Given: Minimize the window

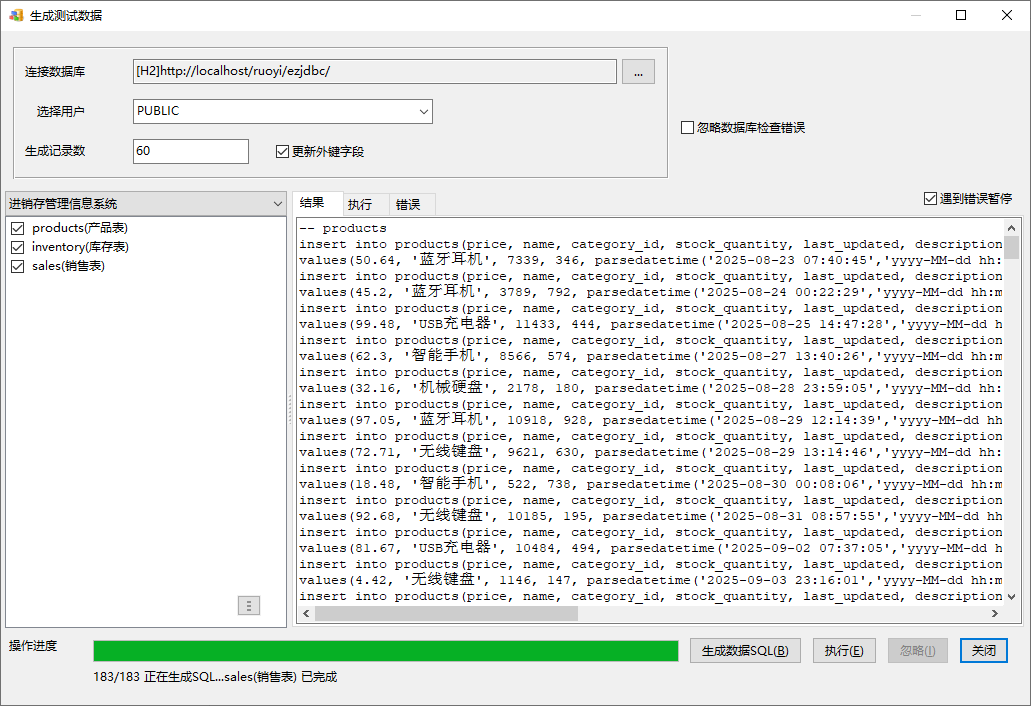Looking at the screenshot, I should (x=915, y=15).
